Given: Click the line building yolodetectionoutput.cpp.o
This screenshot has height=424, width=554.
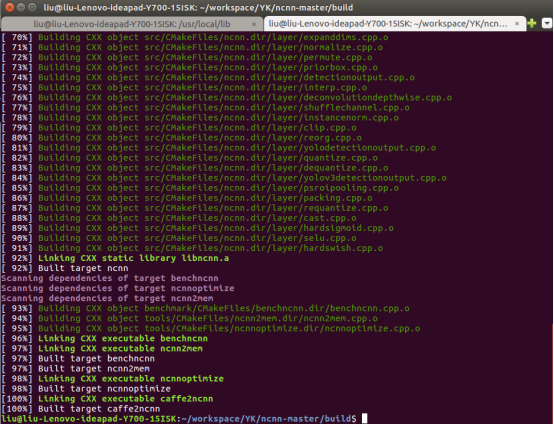Looking at the screenshot, I should click(x=219, y=148).
